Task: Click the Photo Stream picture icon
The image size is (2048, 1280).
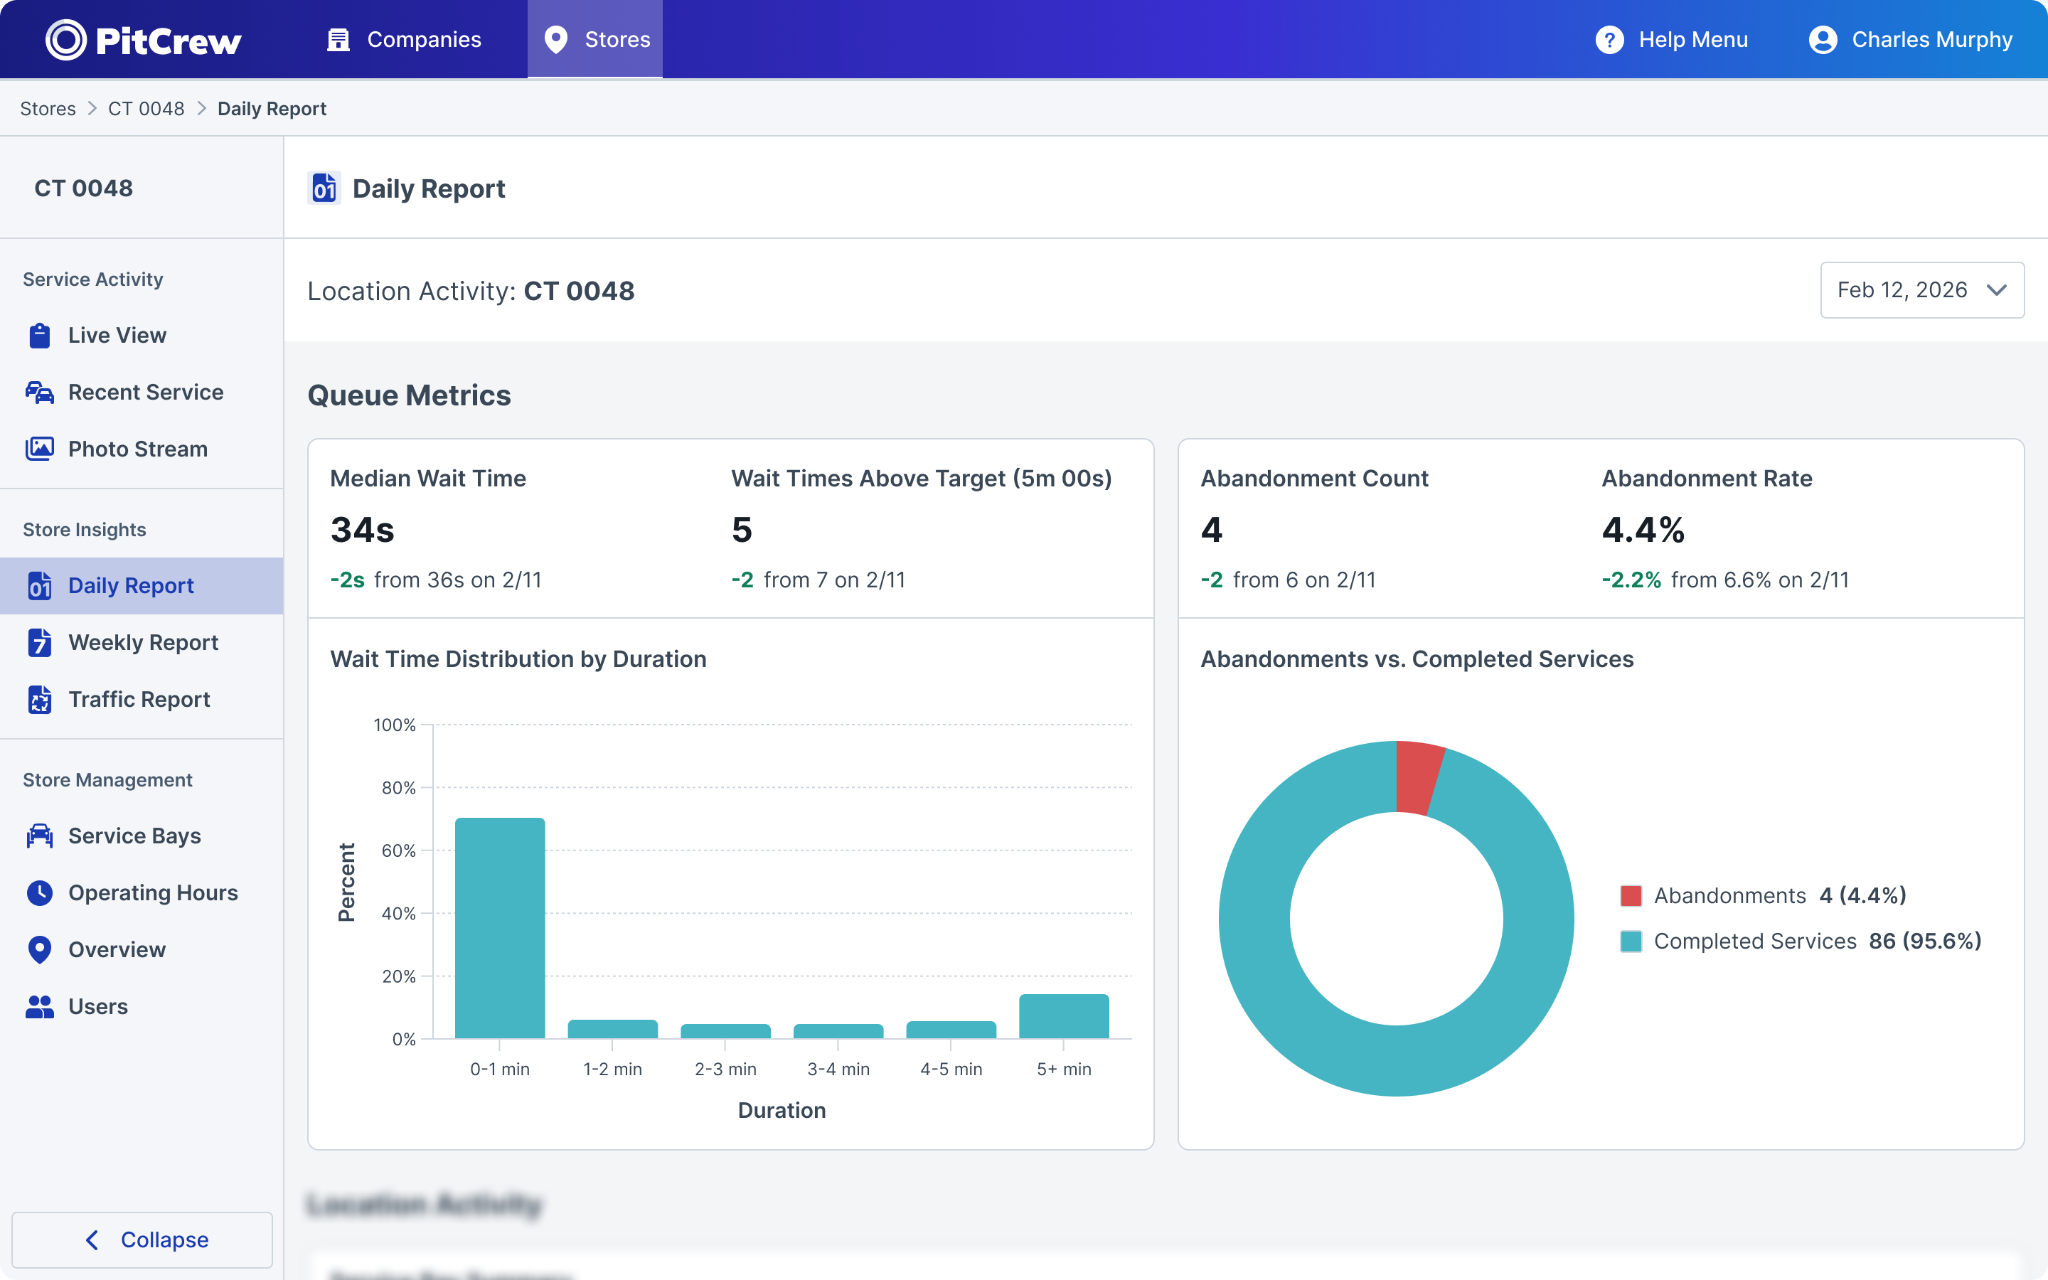Action: (x=39, y=449)
